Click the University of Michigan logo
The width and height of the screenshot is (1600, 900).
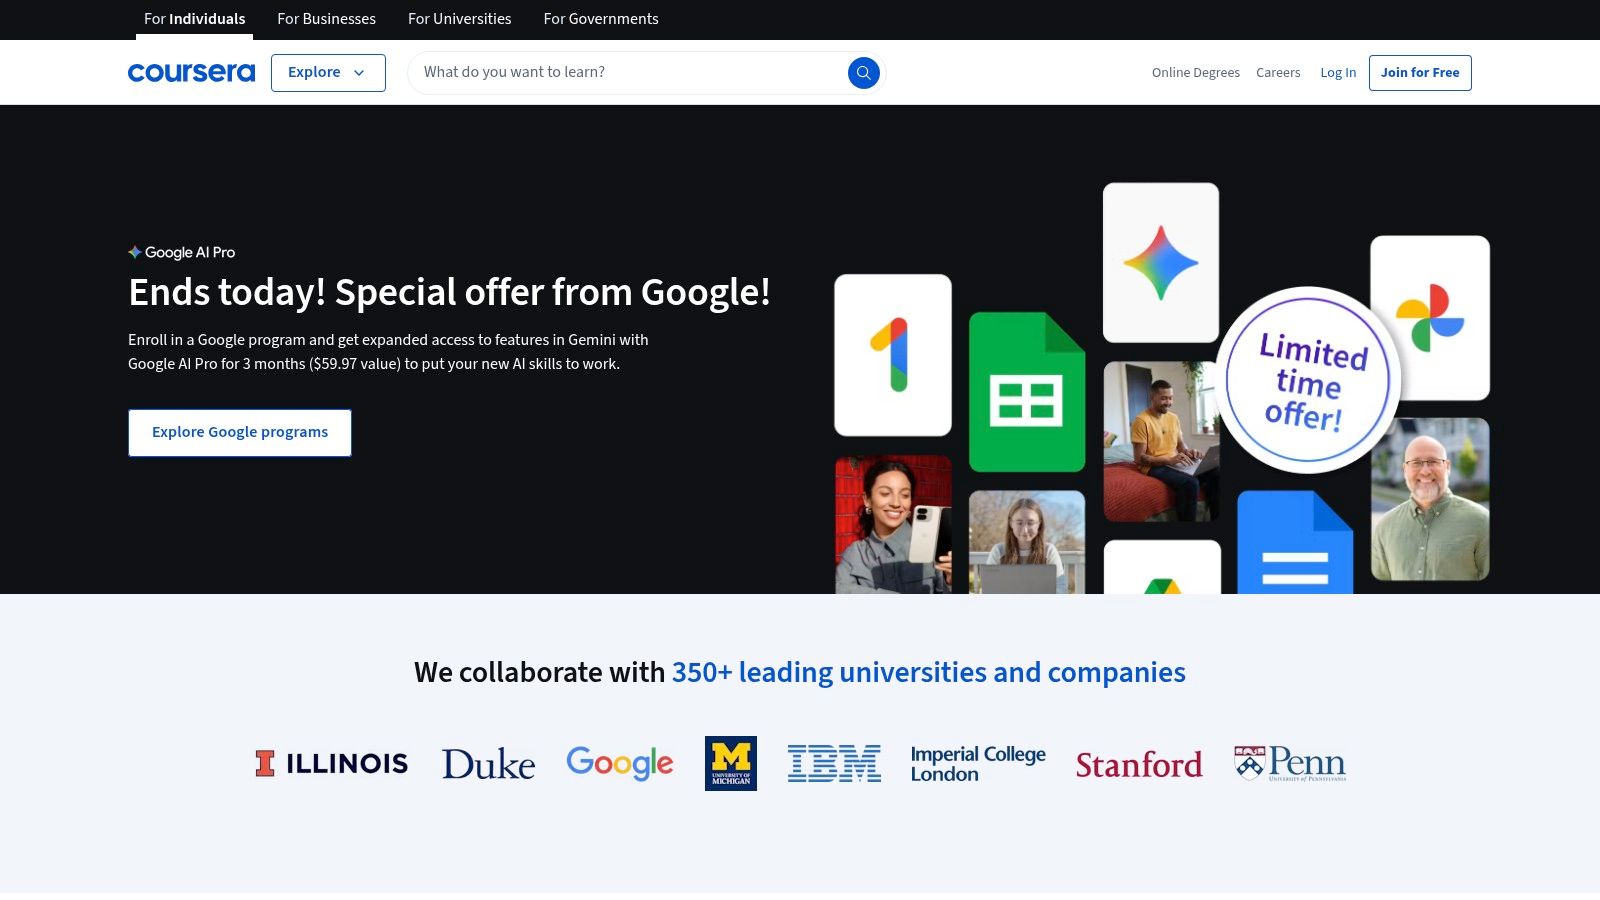(731, 763)
